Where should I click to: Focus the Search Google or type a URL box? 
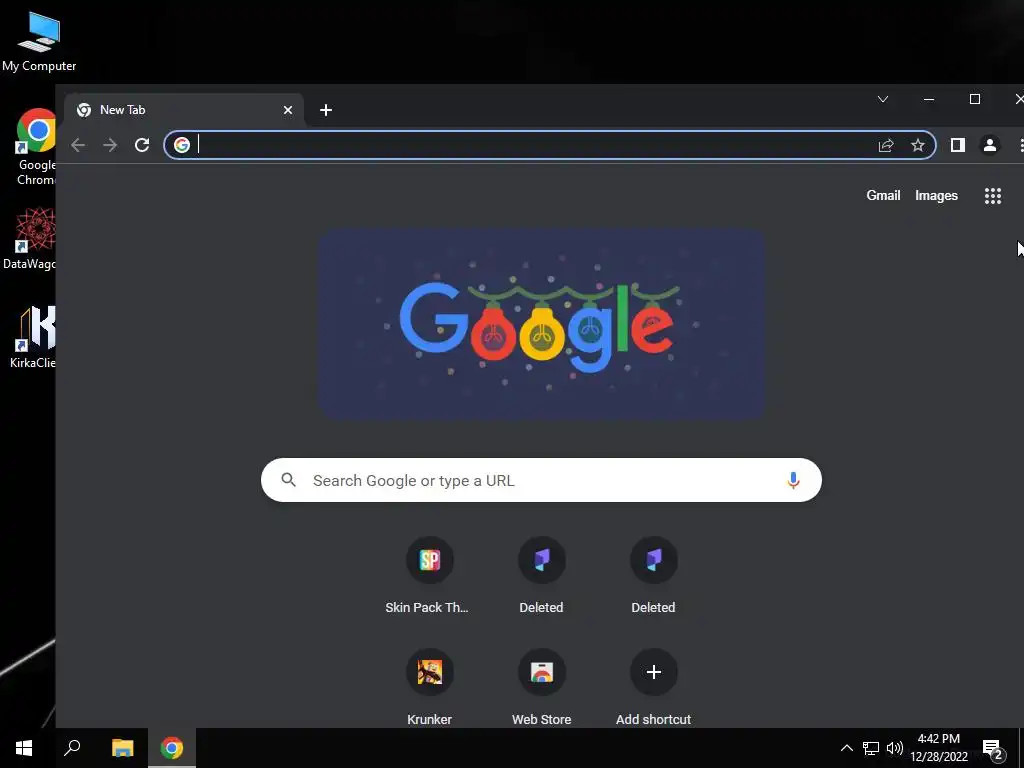tap(541, 480)
